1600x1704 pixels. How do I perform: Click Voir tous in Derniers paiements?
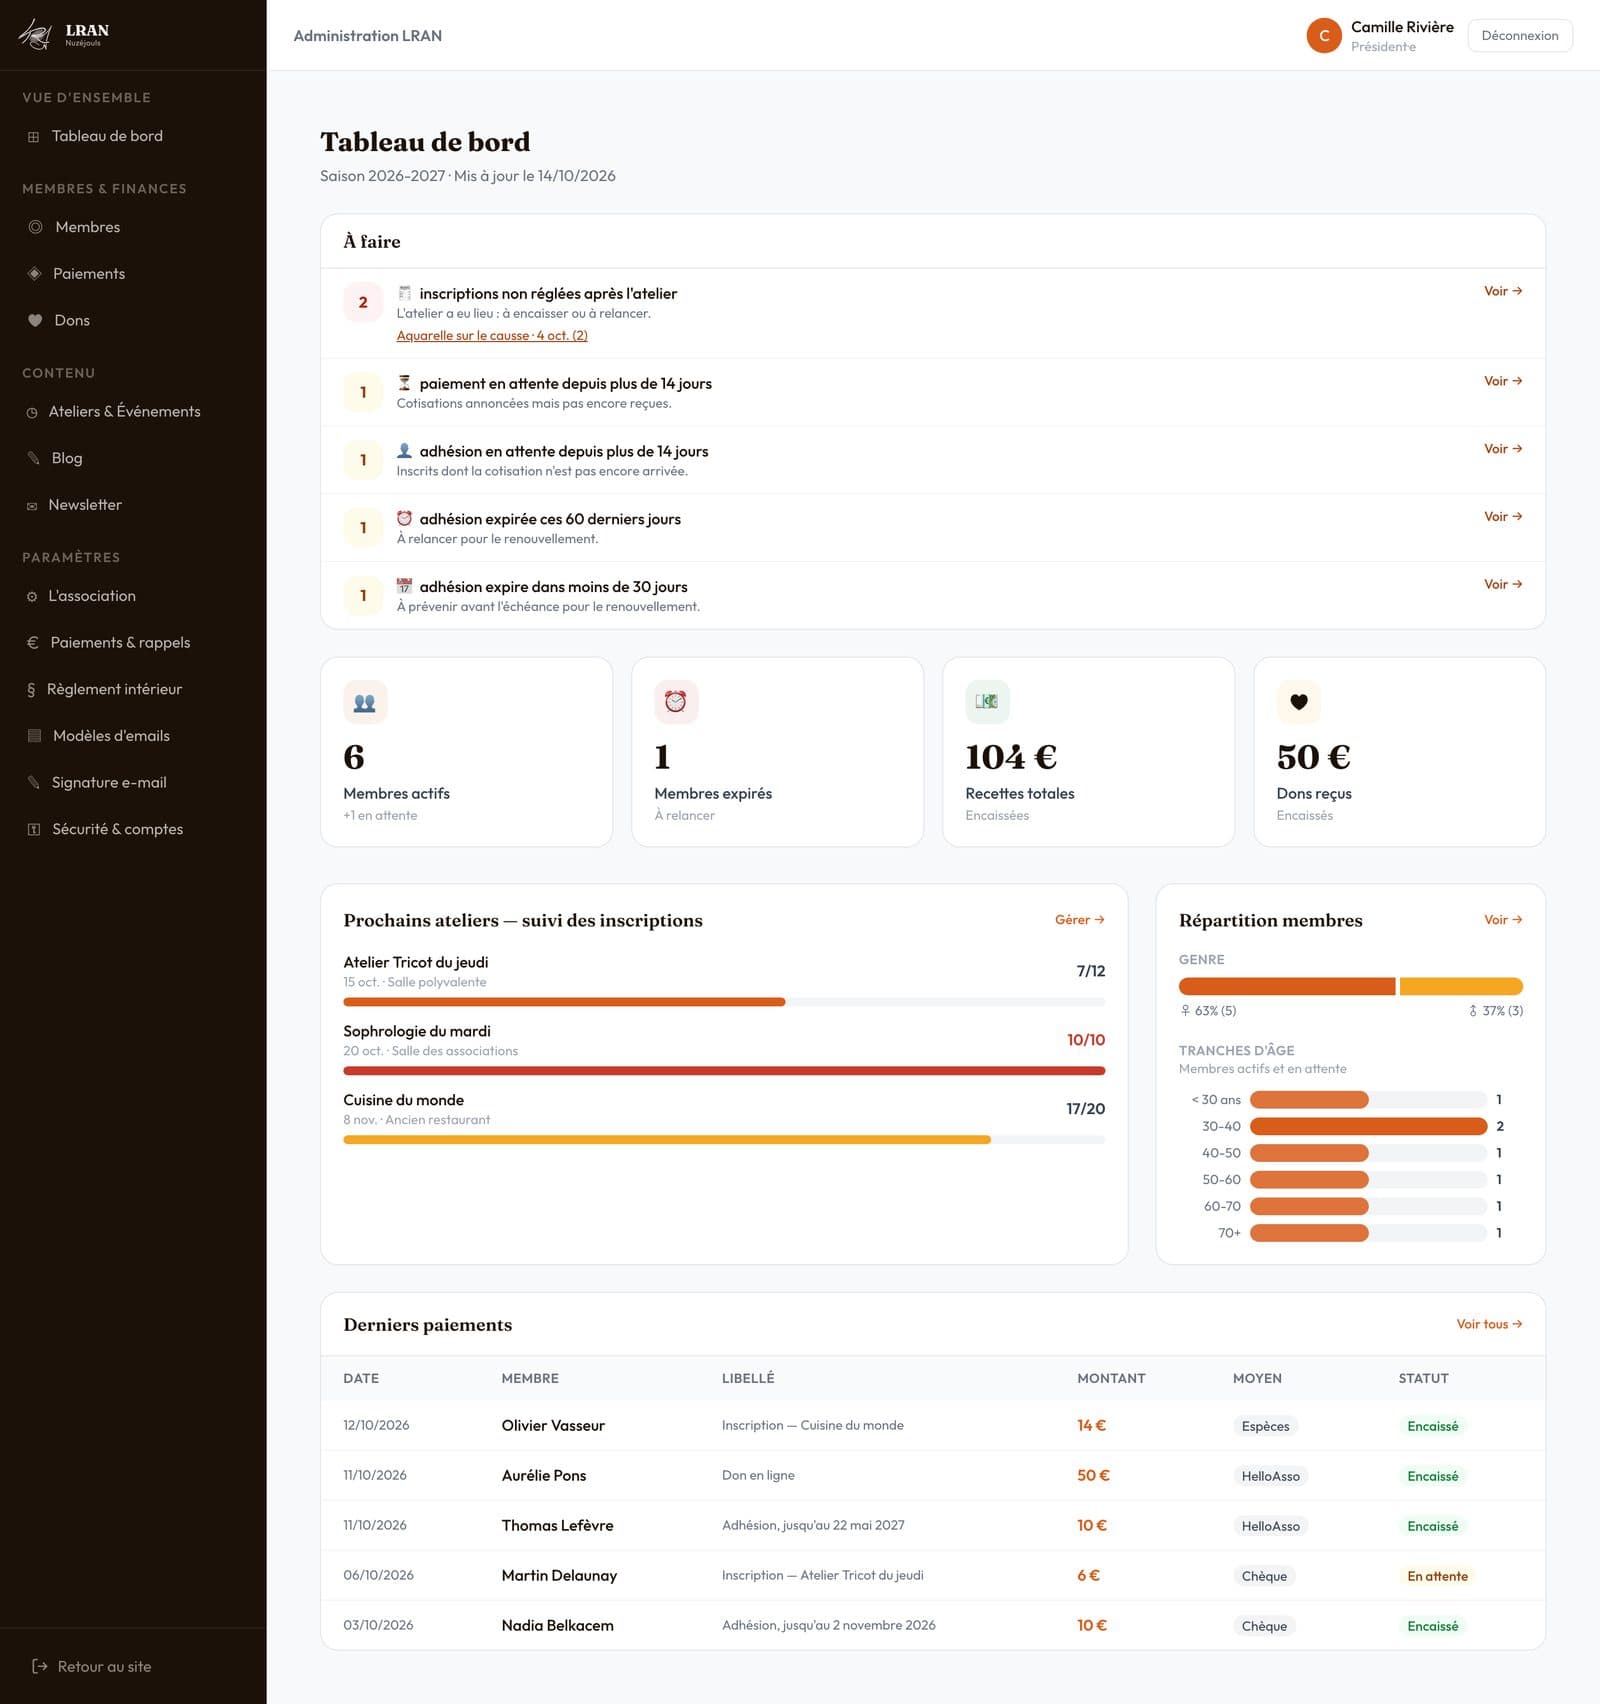(1489, 1324)
